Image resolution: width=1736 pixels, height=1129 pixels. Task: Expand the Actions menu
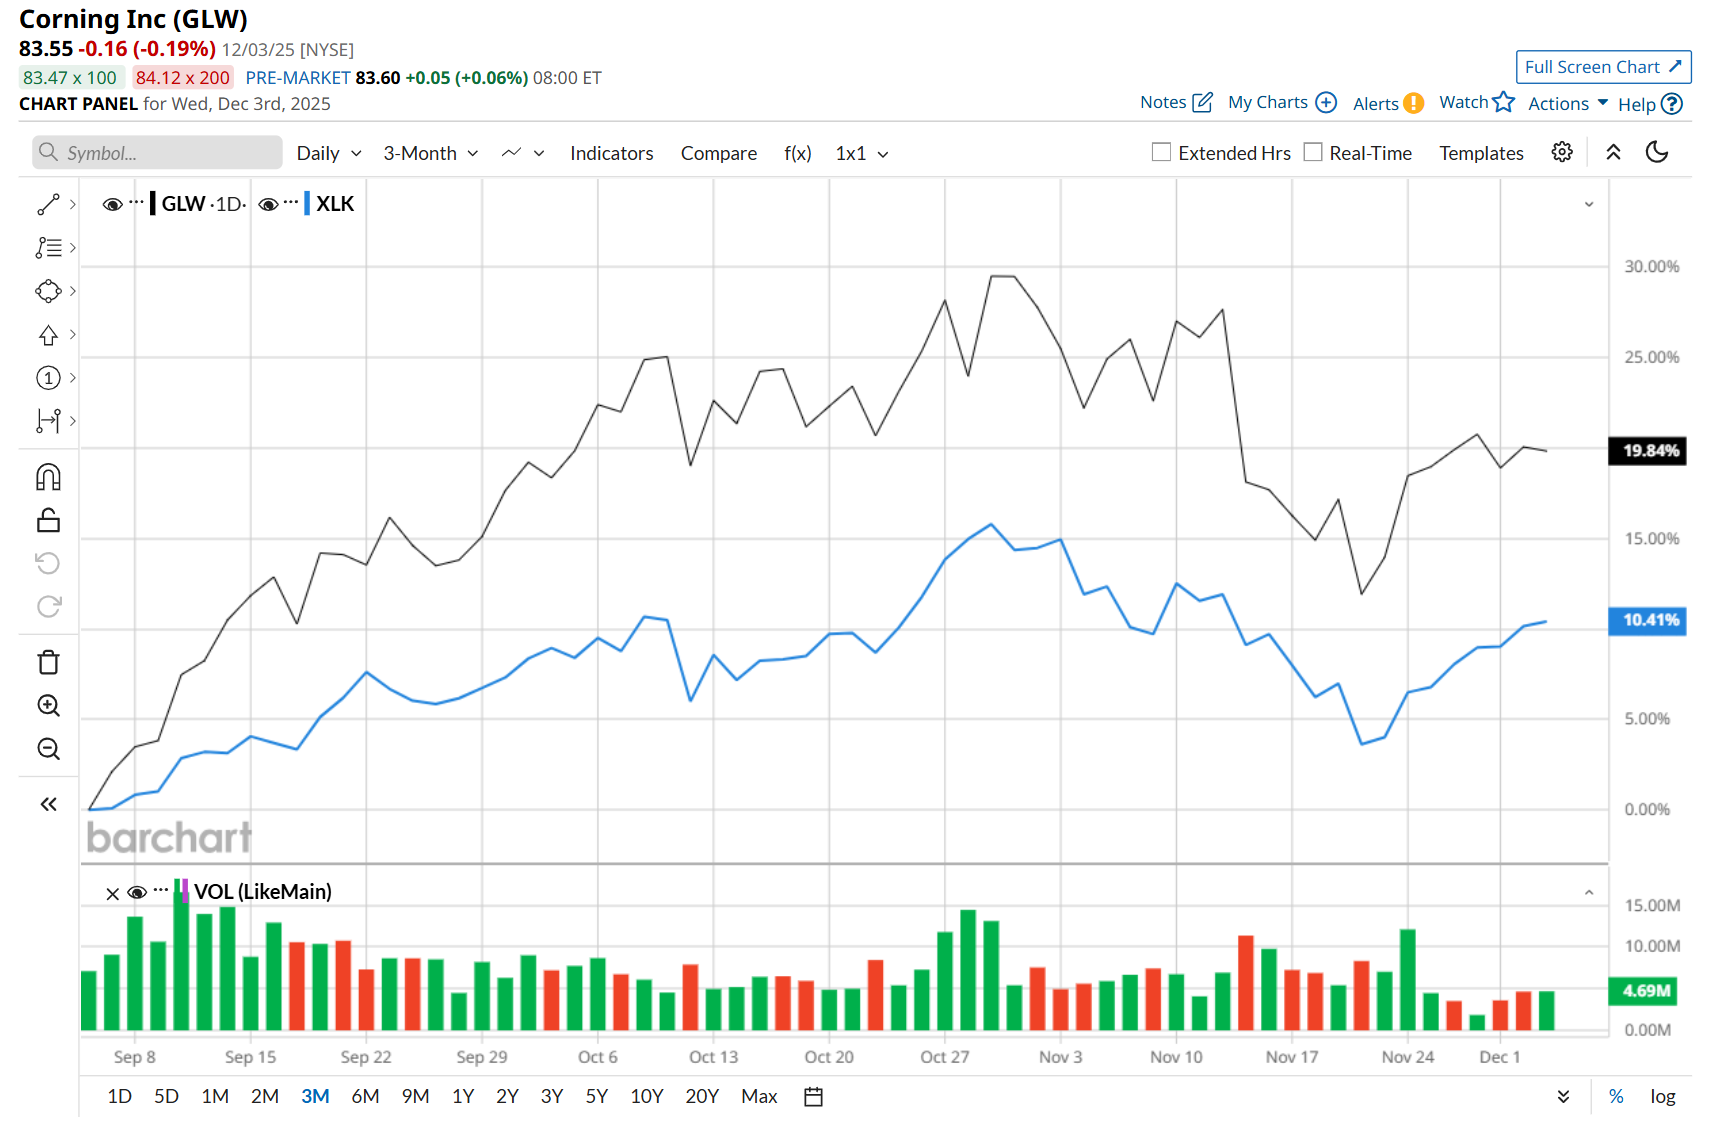pos(1568,104)
